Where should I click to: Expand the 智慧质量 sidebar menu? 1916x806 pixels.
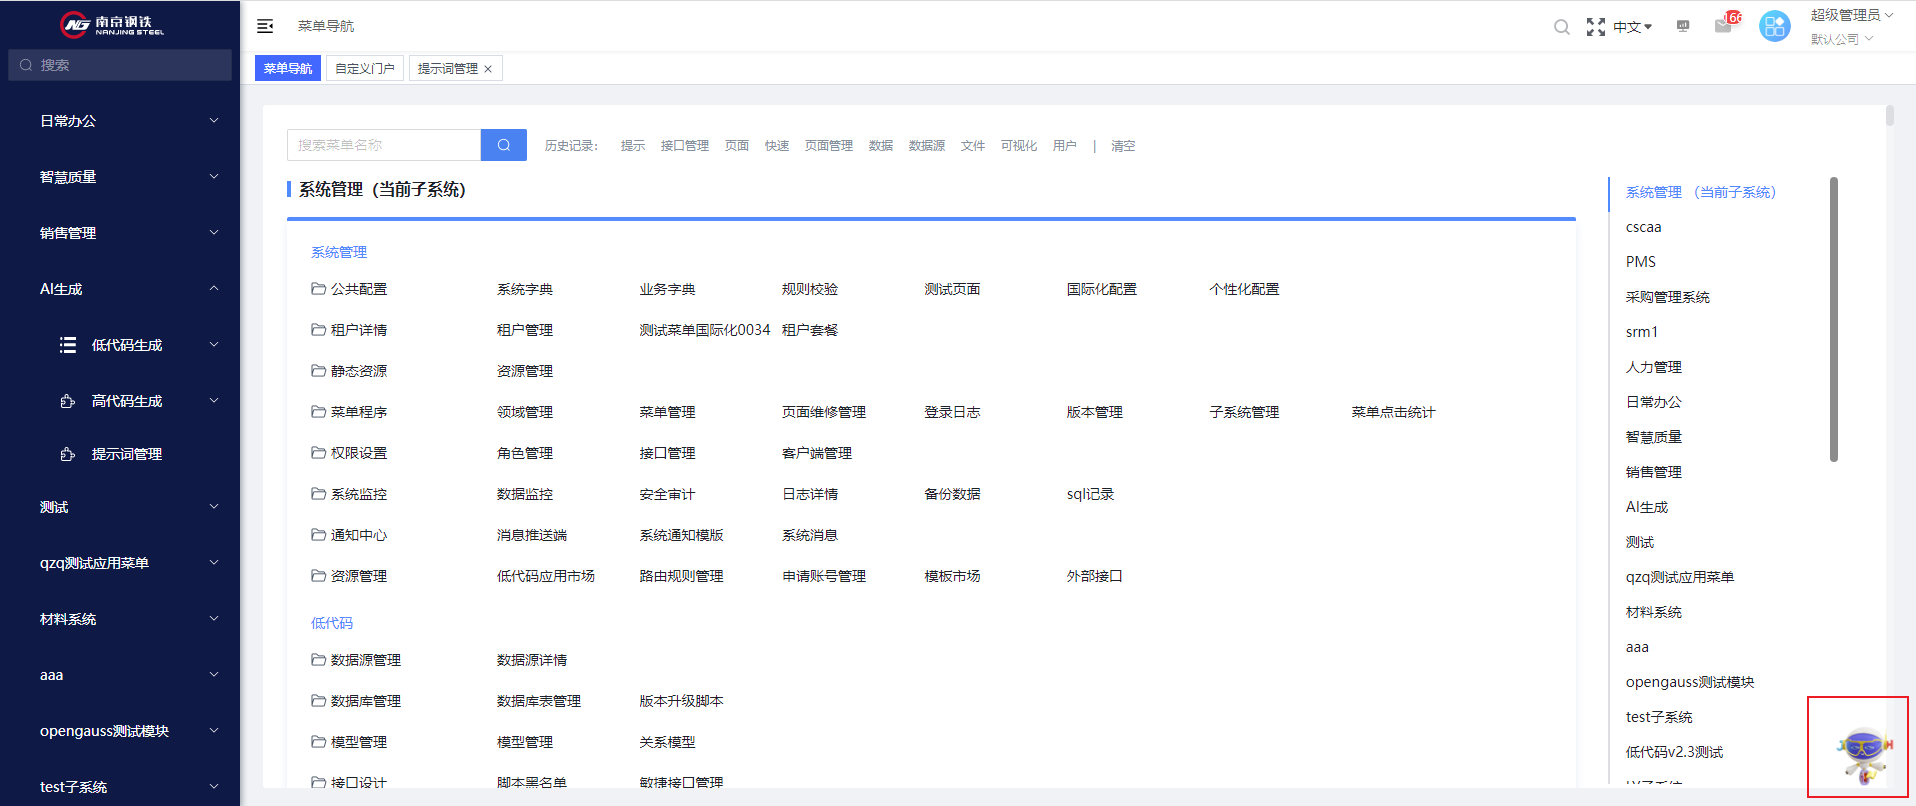coord(120,177)
